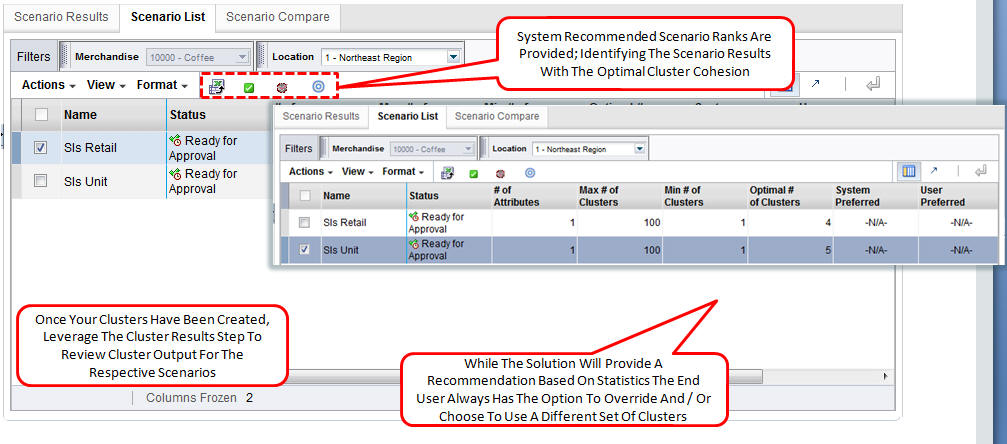1007x444 pixels.
Task: Click green checkmark toolbar icon in front panel
Action: click(x=473, y=173)
